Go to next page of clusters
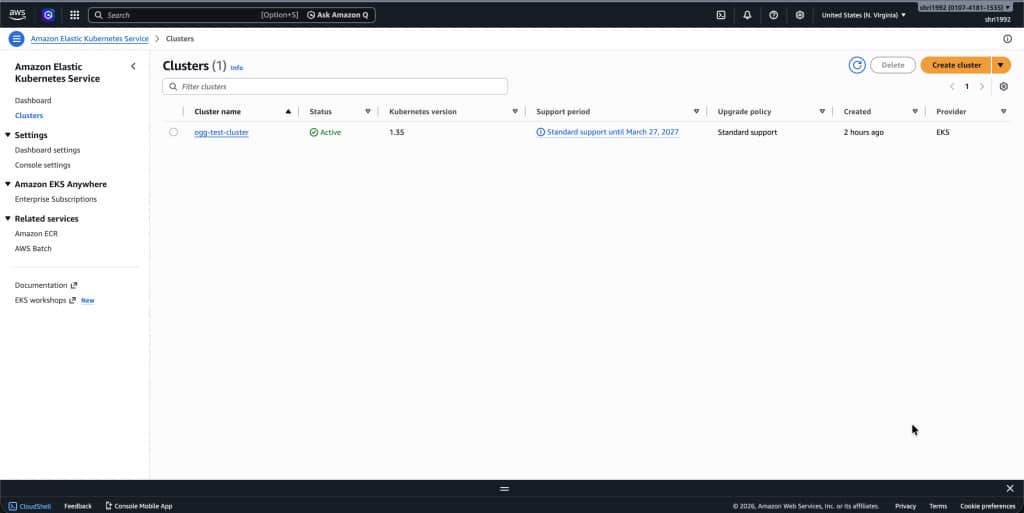This screenshot has width=1024, height=513. point(982,86)
